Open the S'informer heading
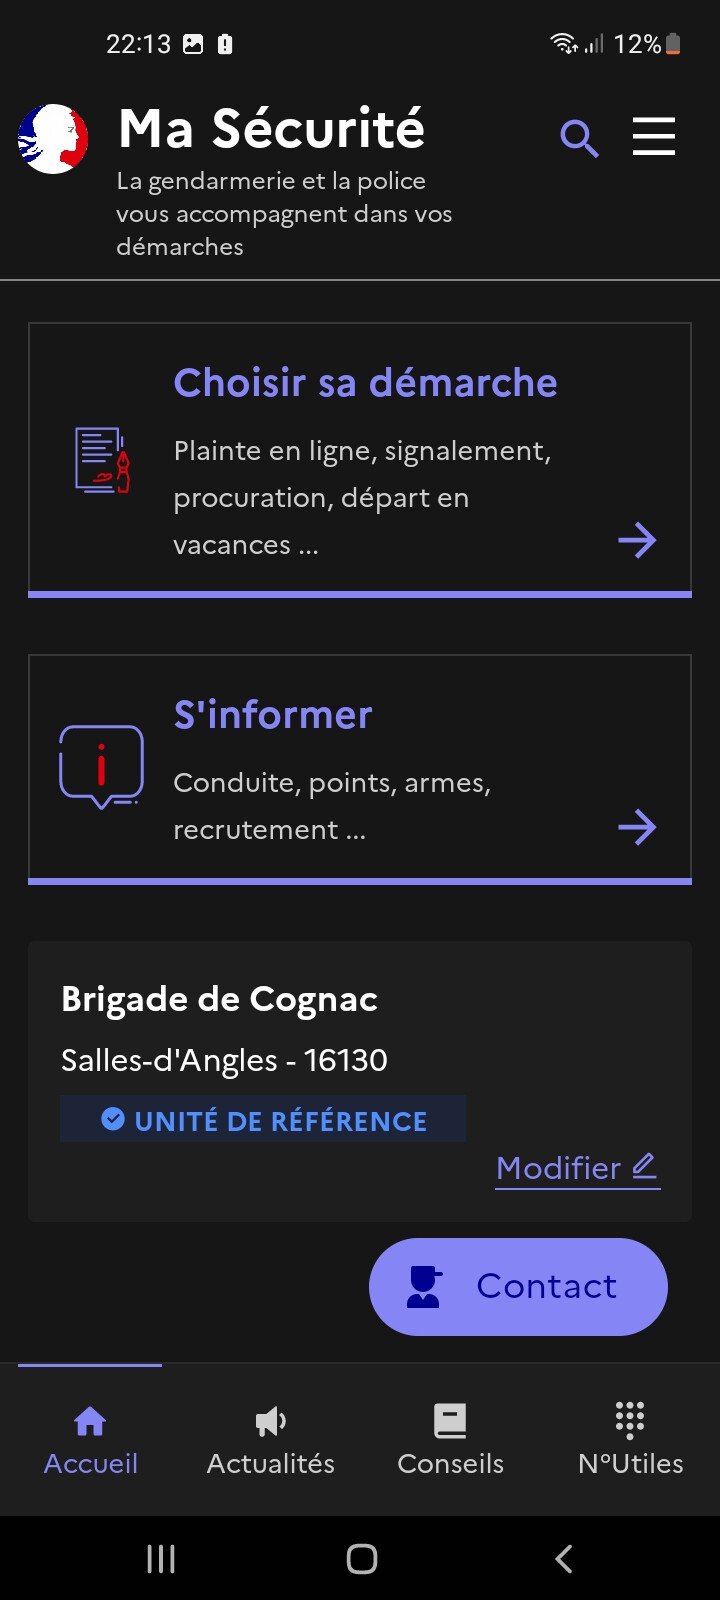 (273, 715)
